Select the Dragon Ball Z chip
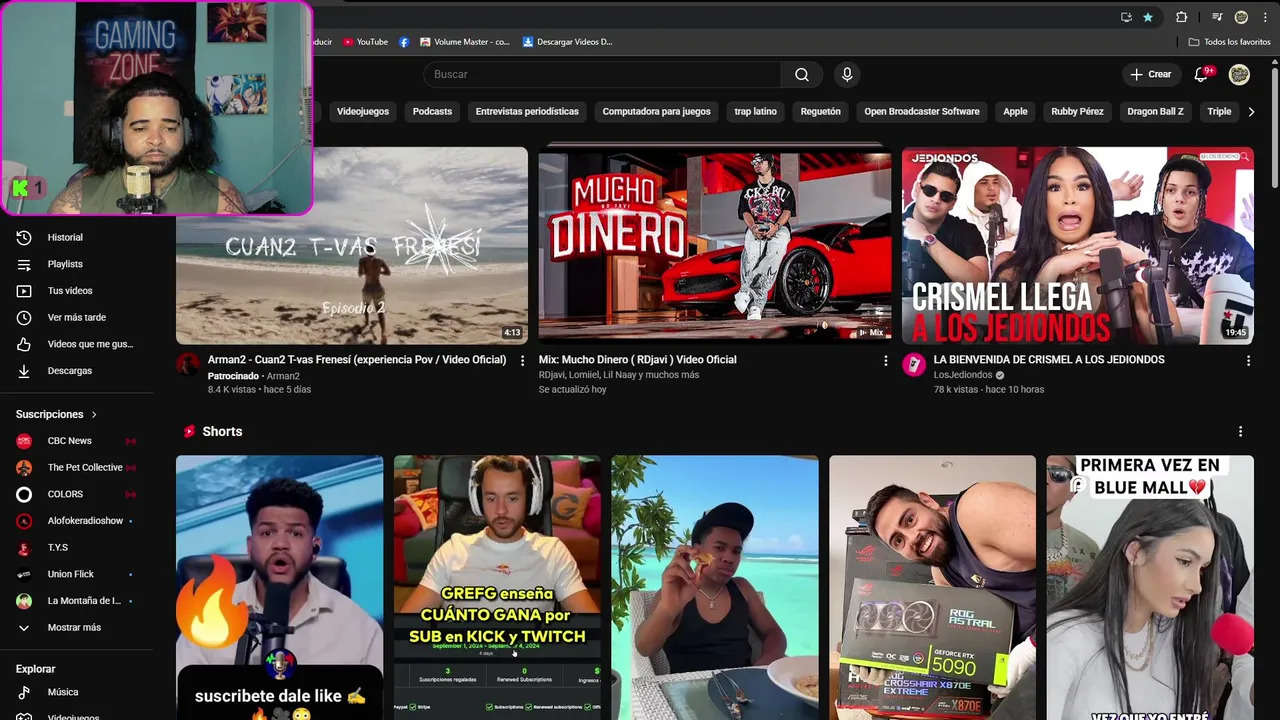The width and height of the screenshot is (1280, 720). [1155, 111]
